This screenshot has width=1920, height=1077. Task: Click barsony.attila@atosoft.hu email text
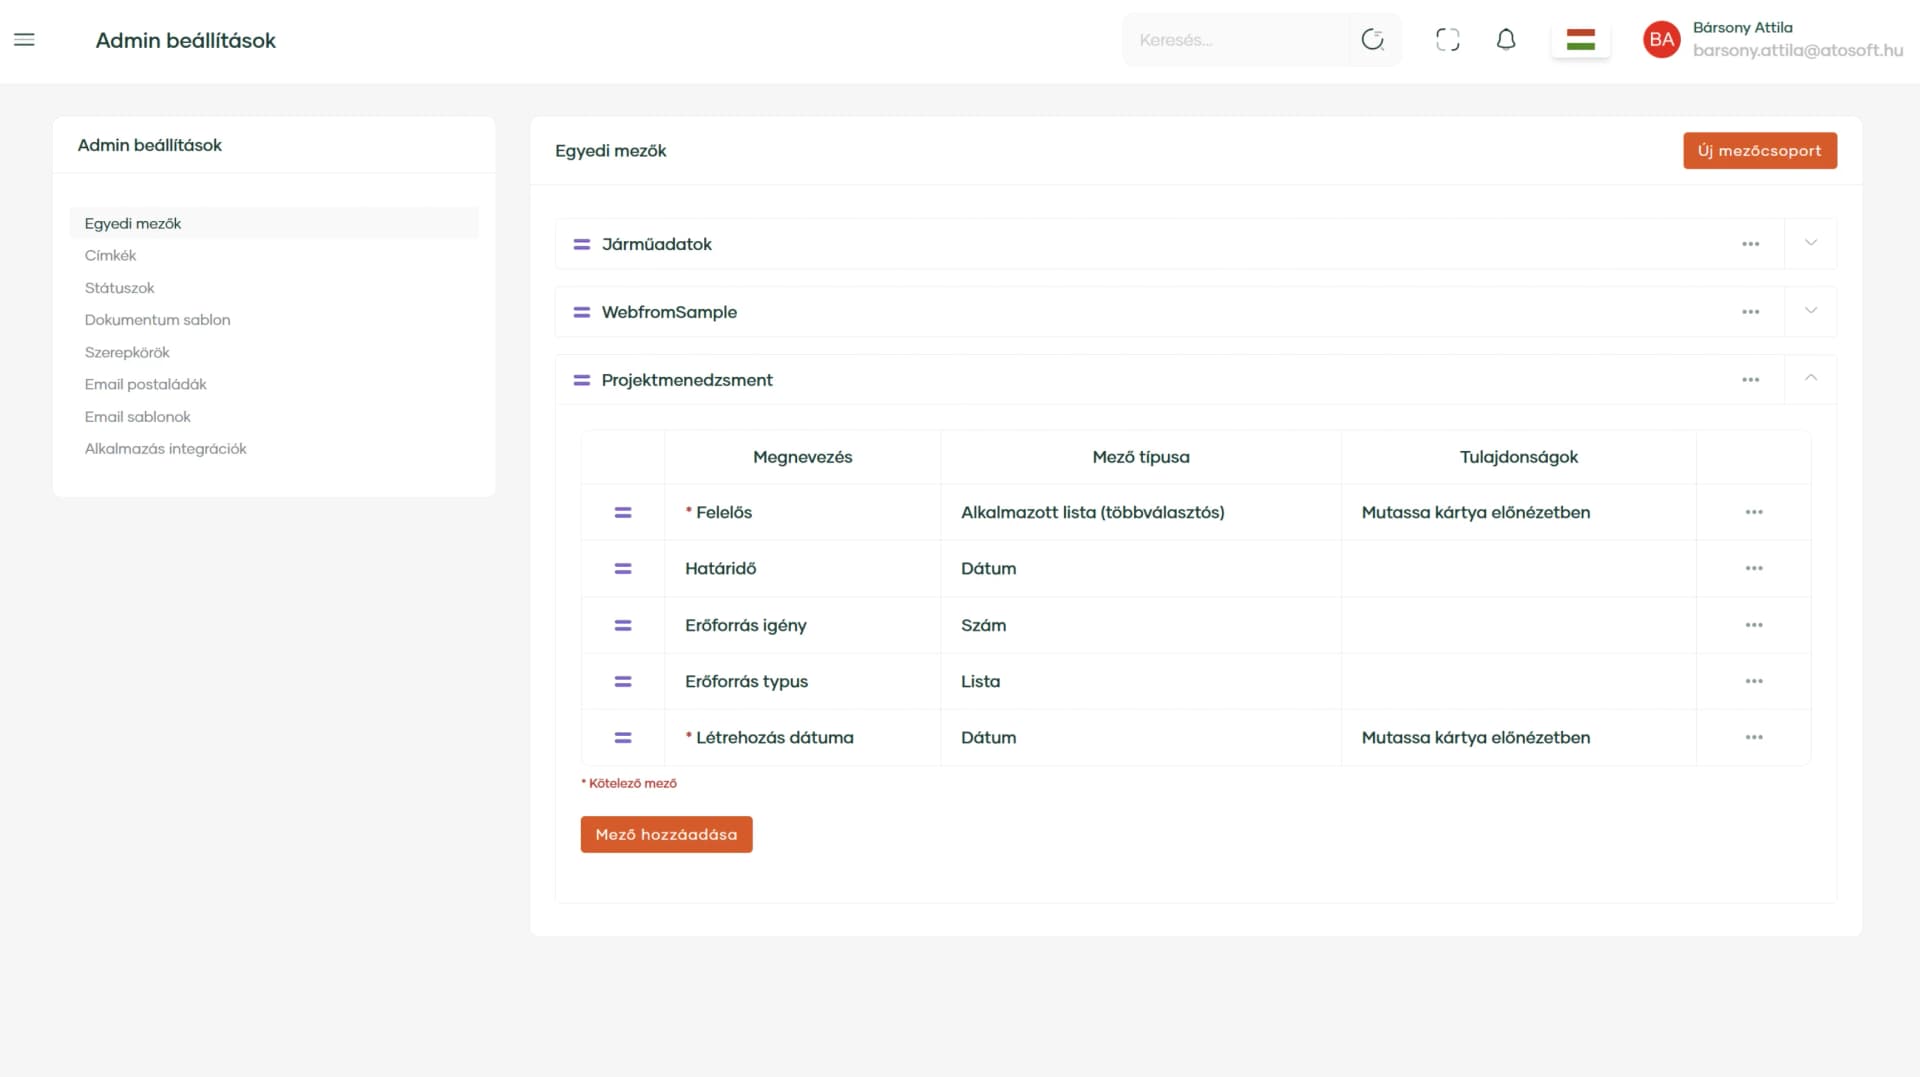(x=1797, y=50)
